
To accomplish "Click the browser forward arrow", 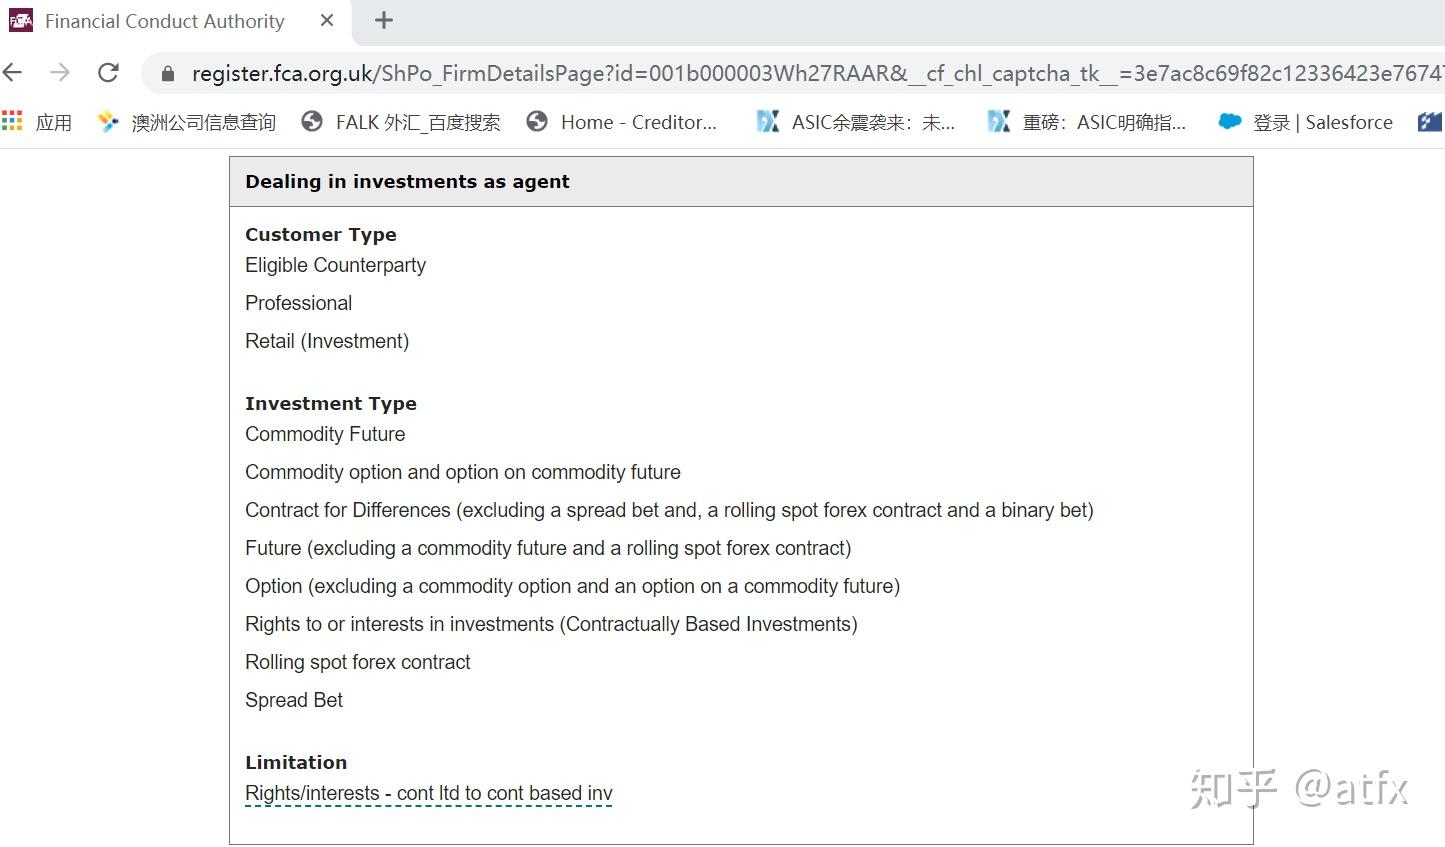I will click(60, 72).
